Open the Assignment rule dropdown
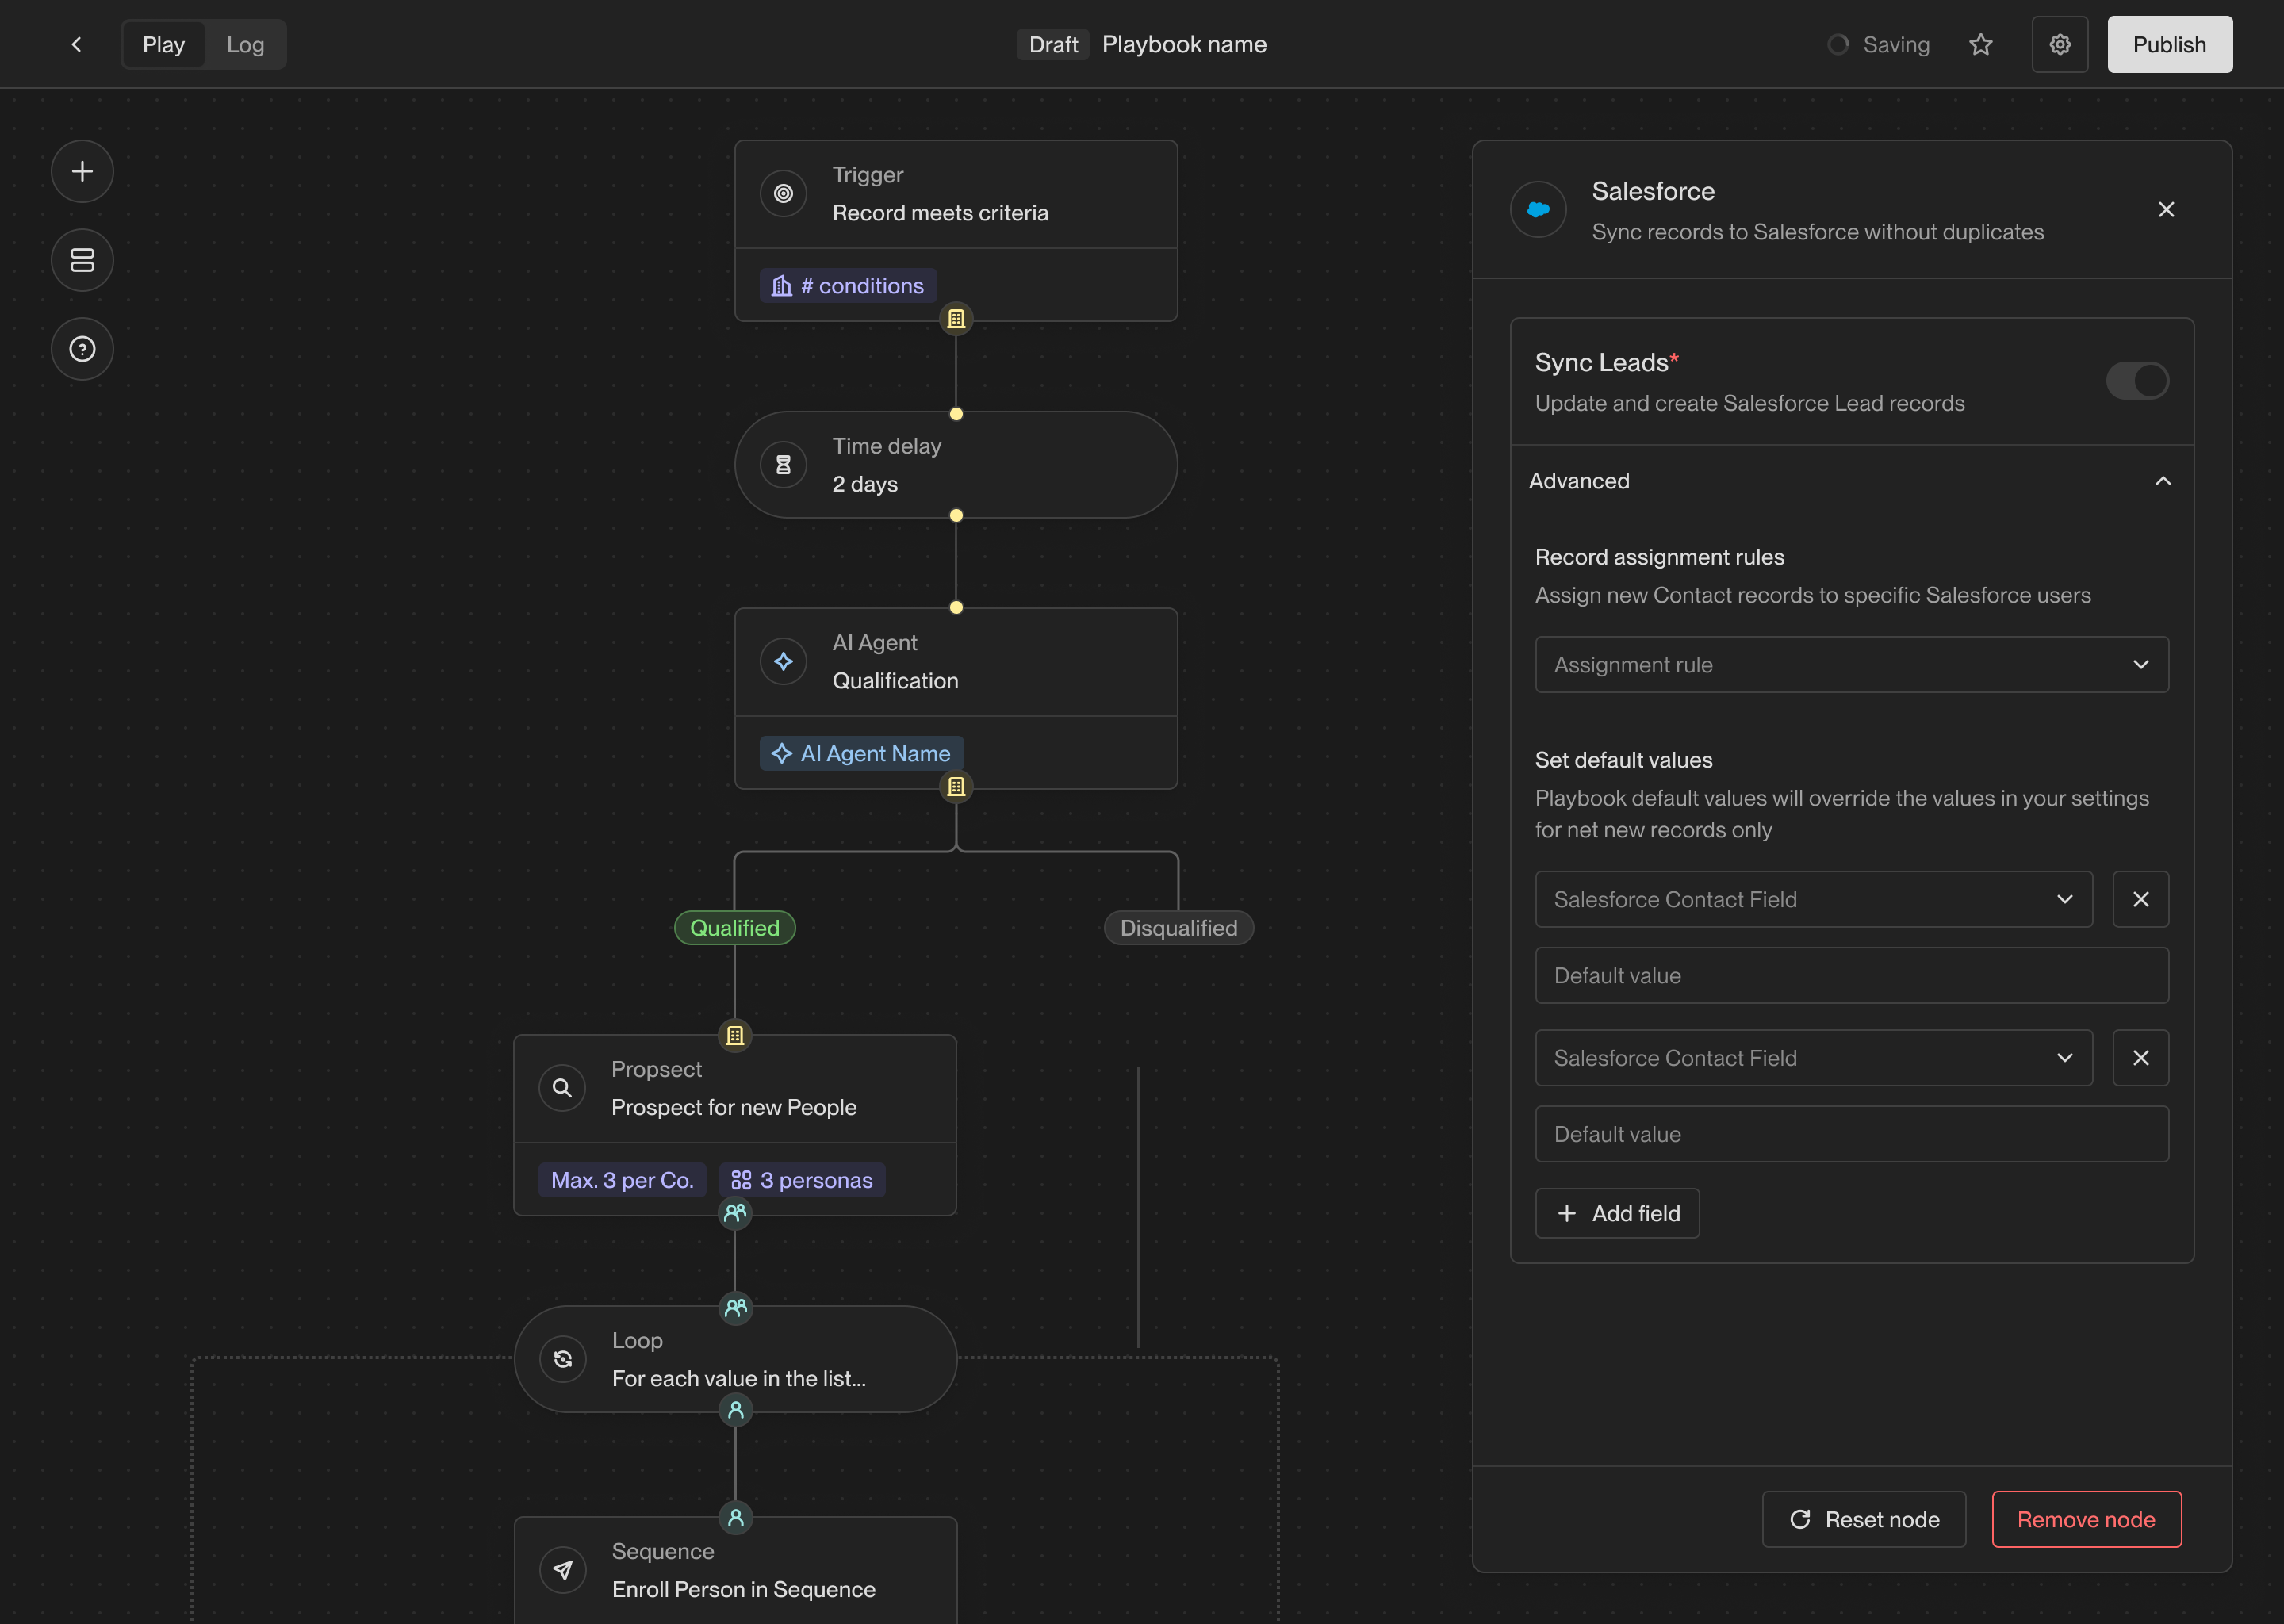Screen dimensions: 2284x1624 tap(1851, 665)
